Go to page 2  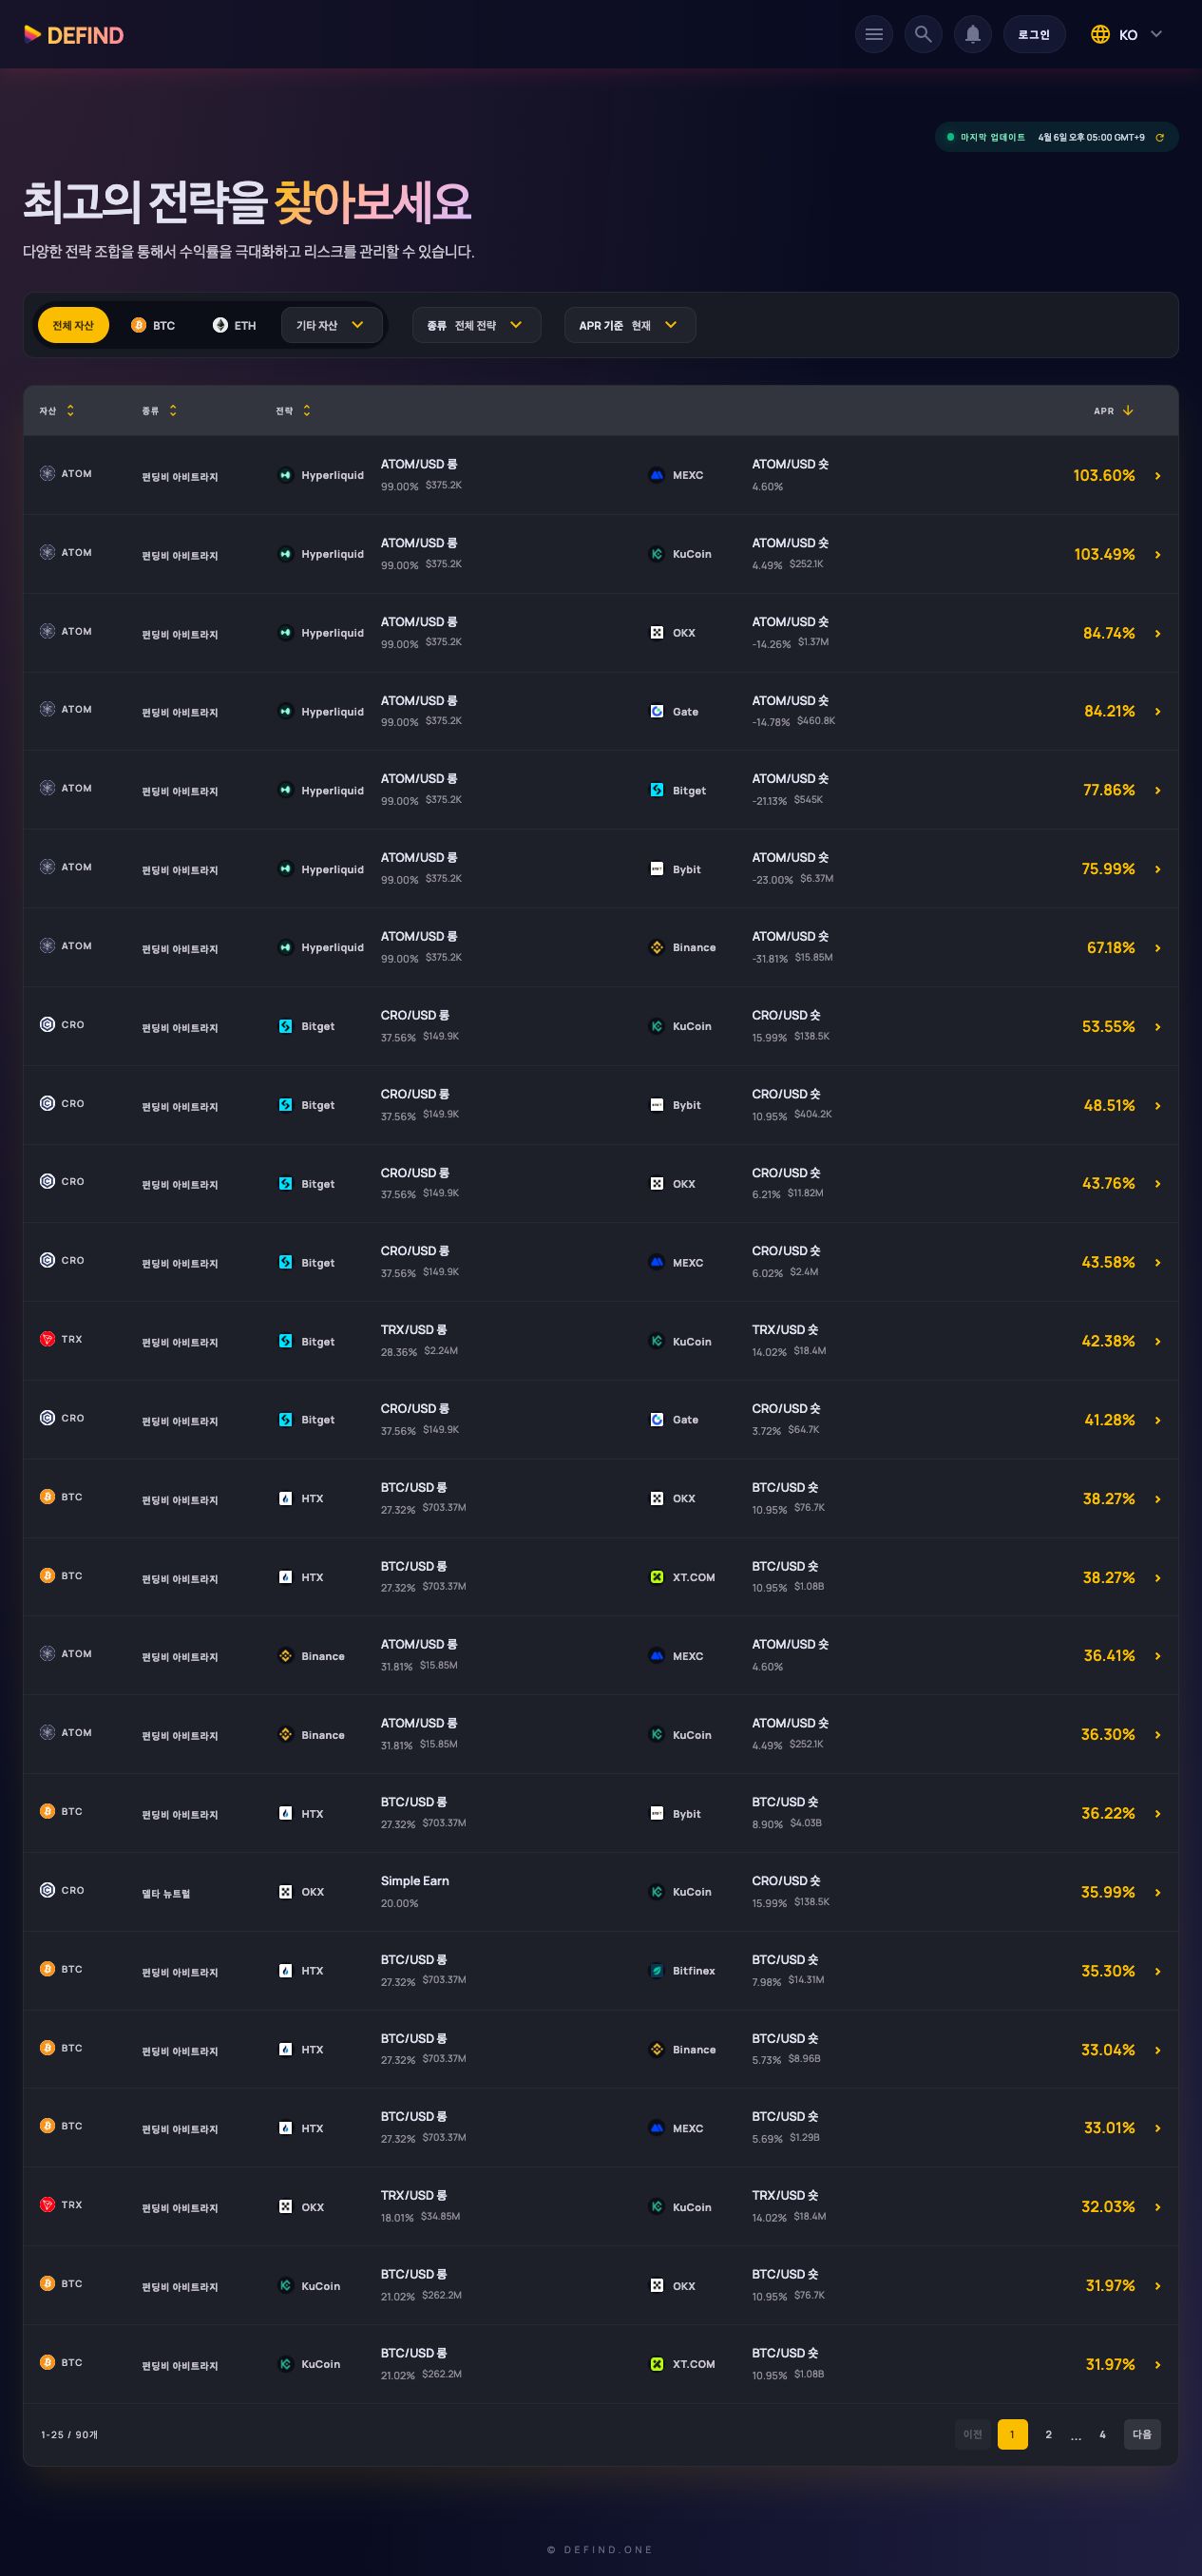pos(1048,2434)
